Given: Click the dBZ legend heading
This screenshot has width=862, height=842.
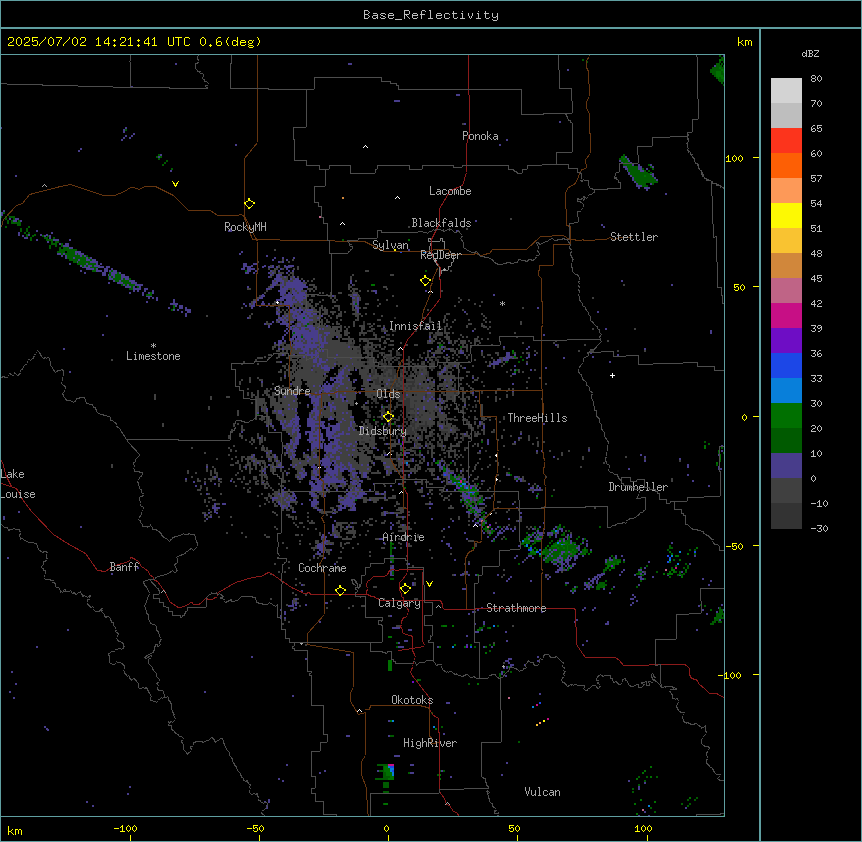Looking at the screenshot, I should tap(810, 53).
